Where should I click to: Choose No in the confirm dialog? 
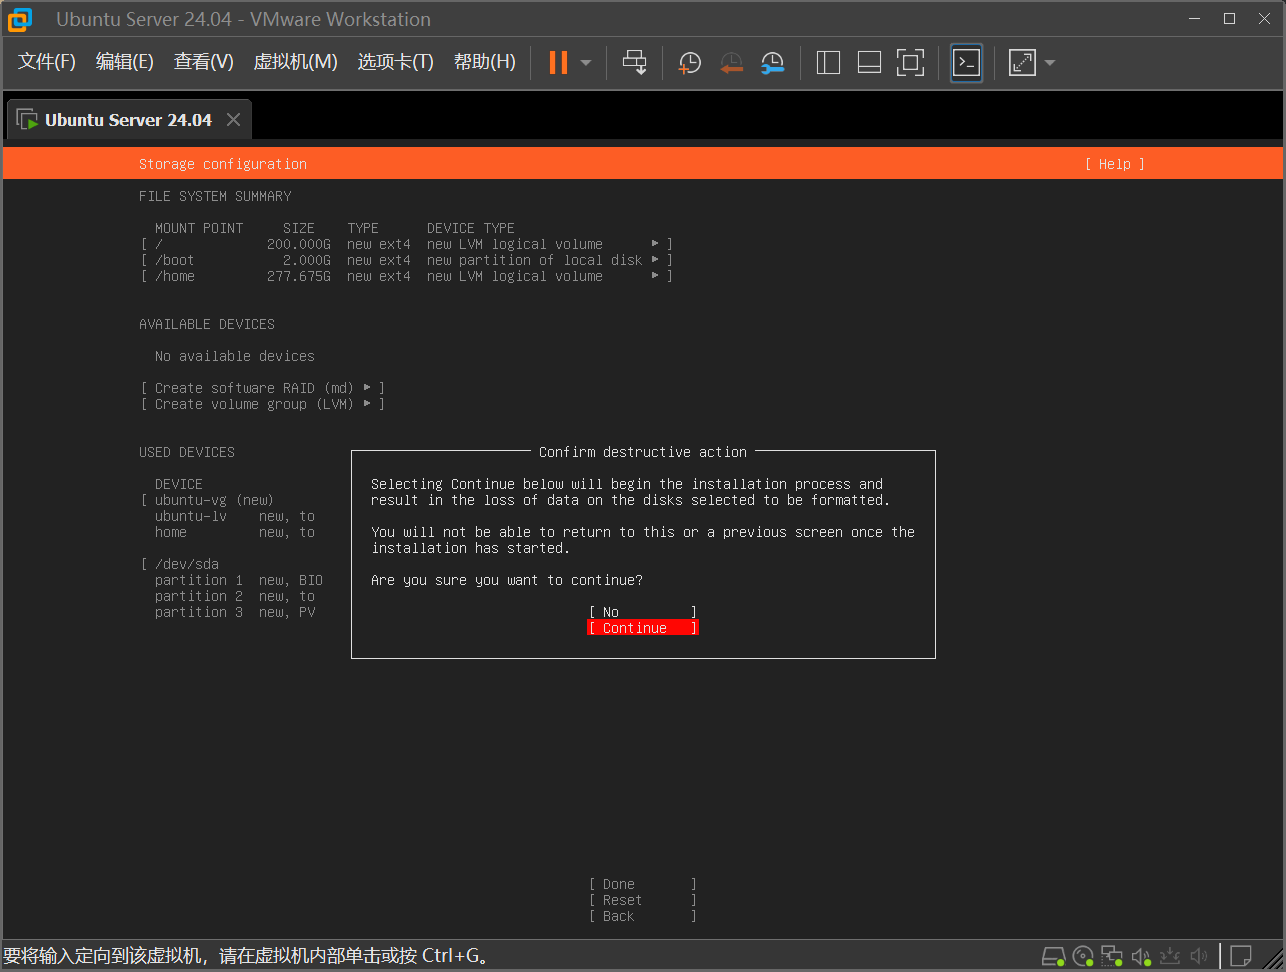[x=643, y=612]
